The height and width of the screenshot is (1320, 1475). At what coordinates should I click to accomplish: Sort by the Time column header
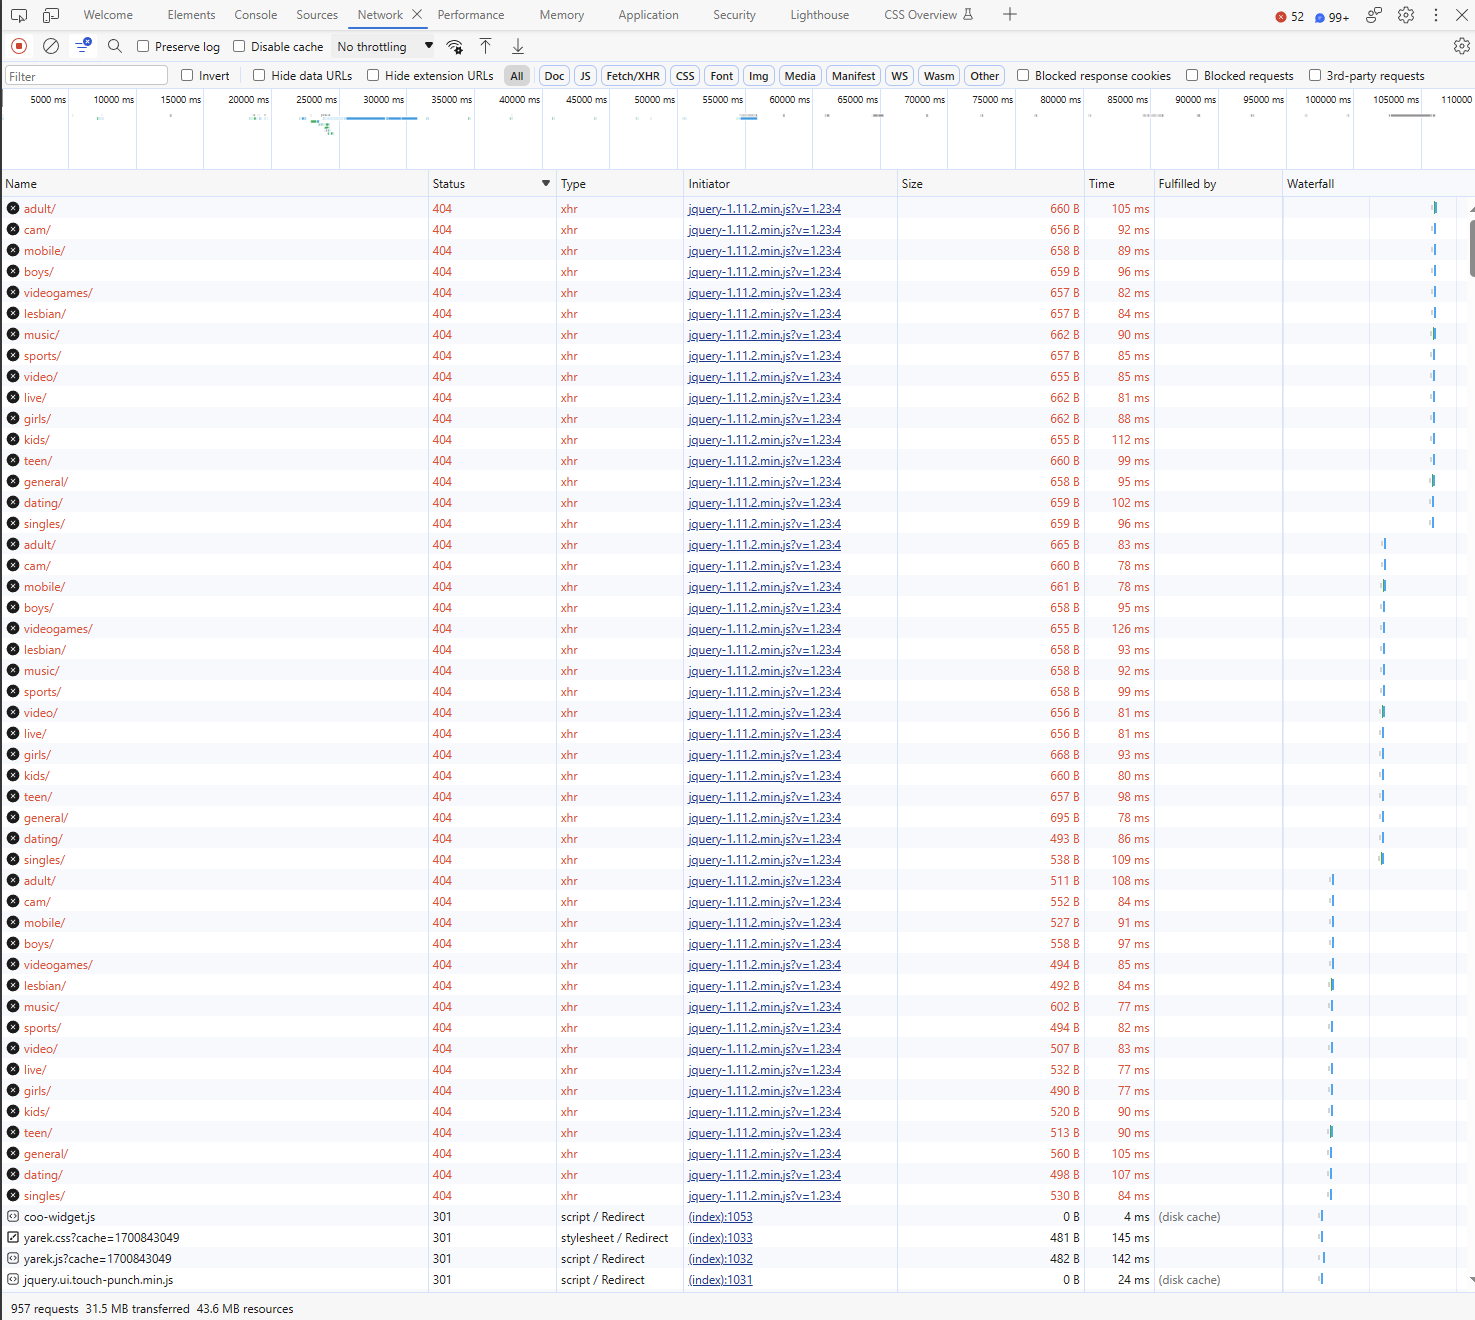point(1119,183)
